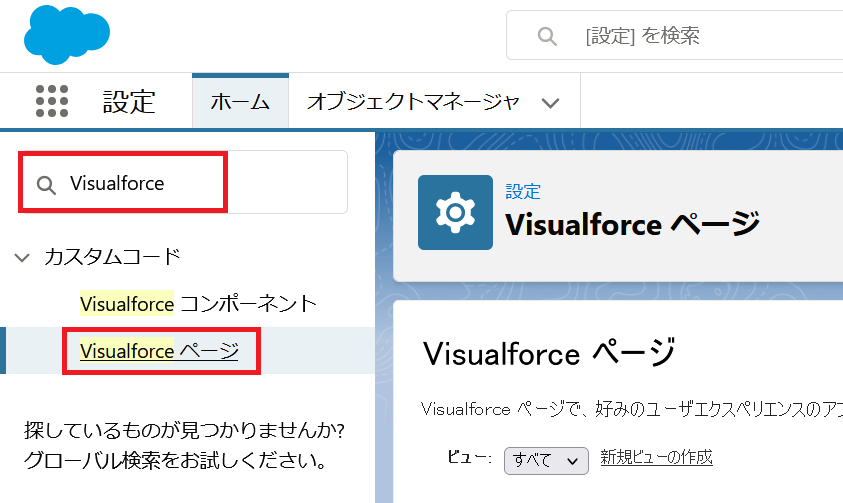Open the Visualforce ページ sidebar link
The width and height of the screenshot is (843, 503).
[159, 351]
